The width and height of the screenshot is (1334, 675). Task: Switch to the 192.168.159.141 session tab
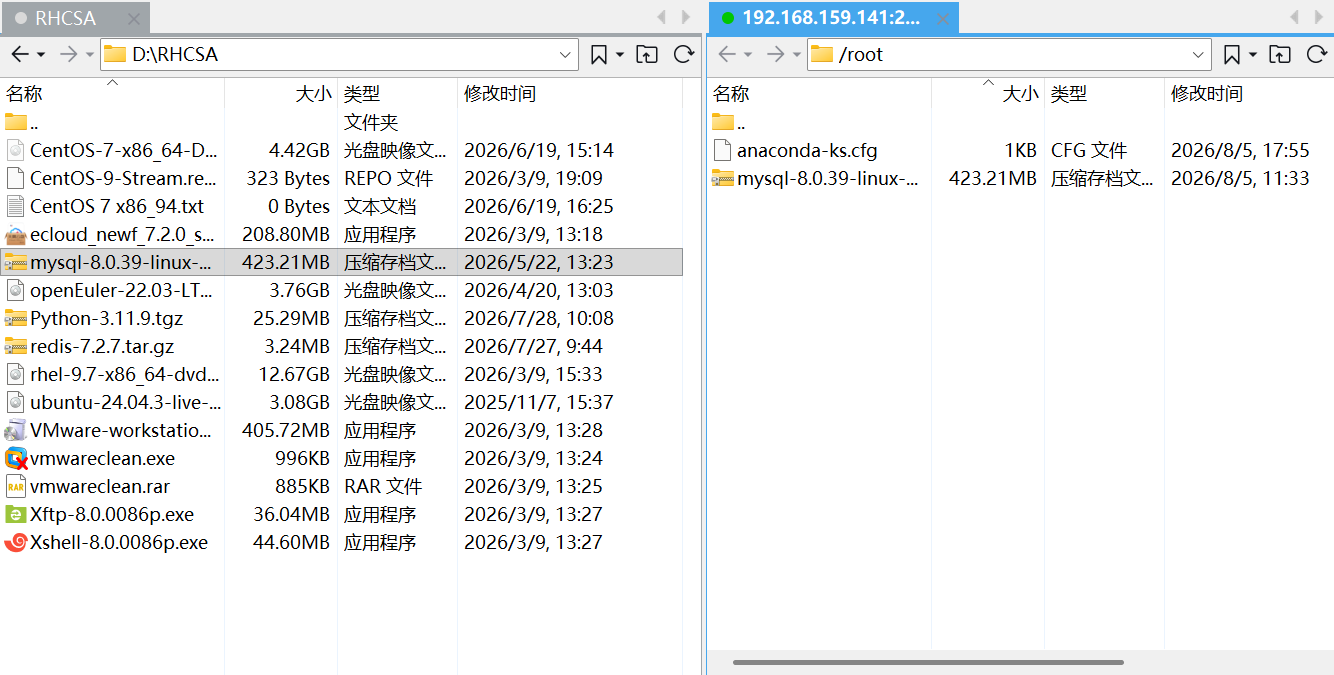(833, 18)
